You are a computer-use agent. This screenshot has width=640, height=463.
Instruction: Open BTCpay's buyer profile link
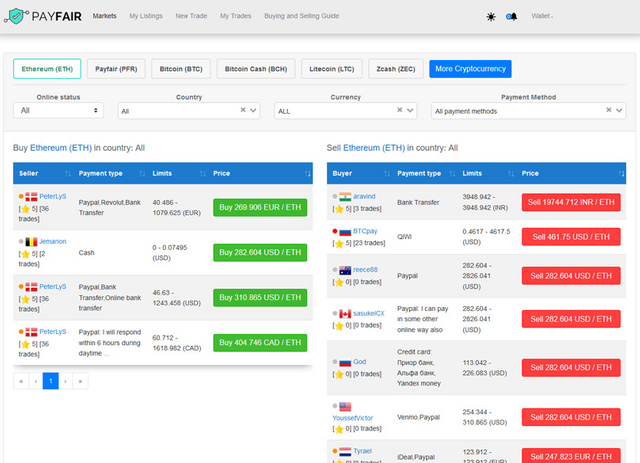coord(365,231)
